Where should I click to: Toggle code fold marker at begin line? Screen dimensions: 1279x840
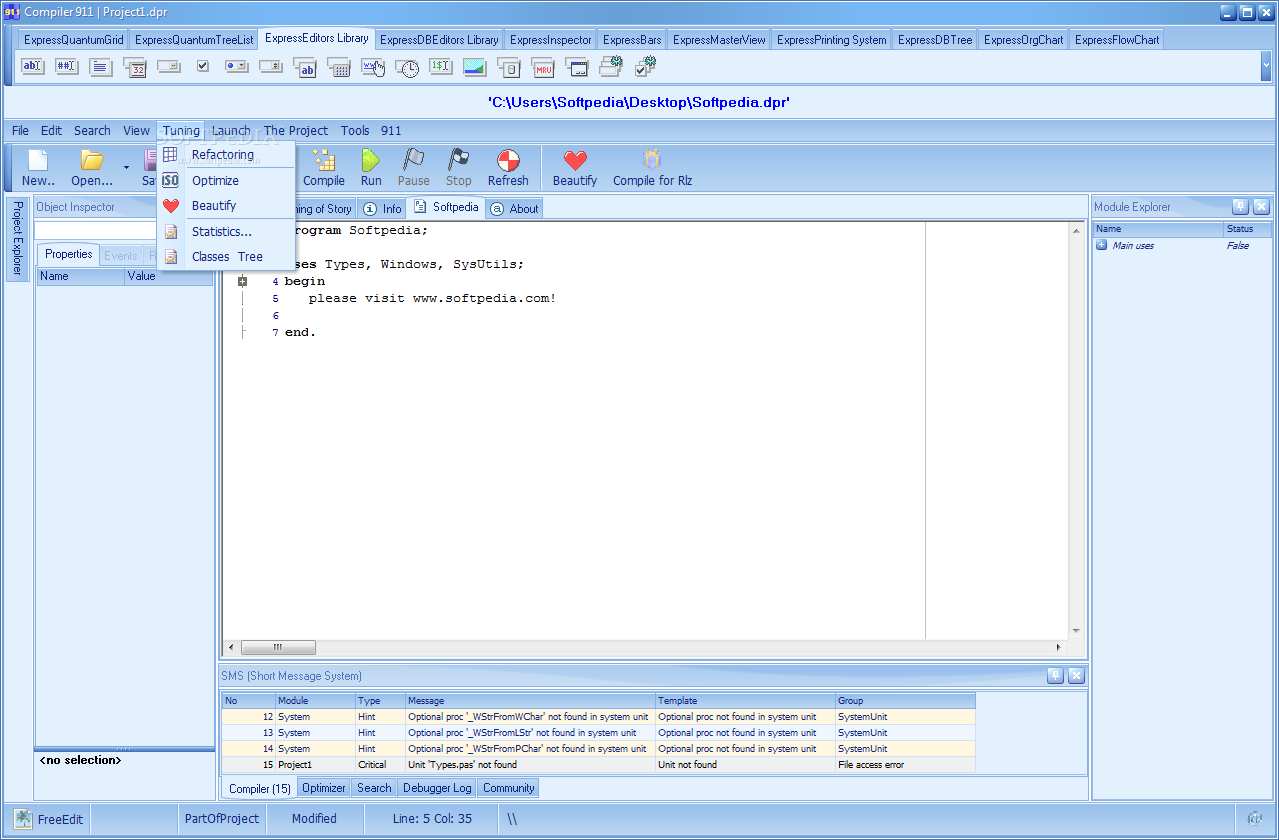coord(242,282)
